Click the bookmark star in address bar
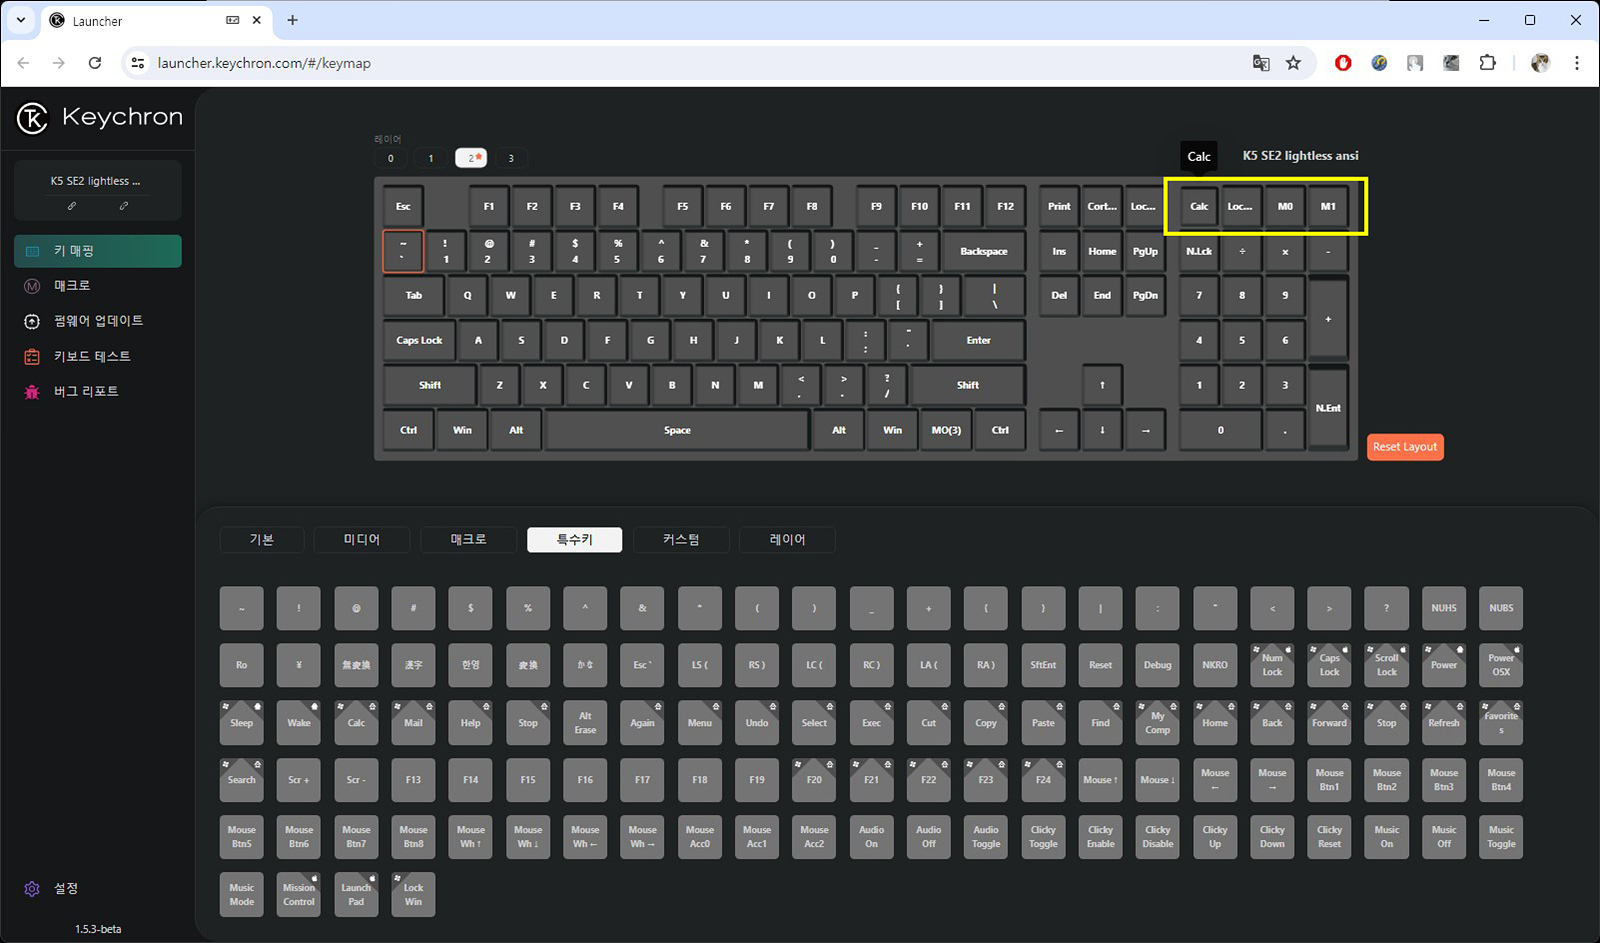Image resolution: width=1600 pixels, height=943 pixels. [1293, 63]
